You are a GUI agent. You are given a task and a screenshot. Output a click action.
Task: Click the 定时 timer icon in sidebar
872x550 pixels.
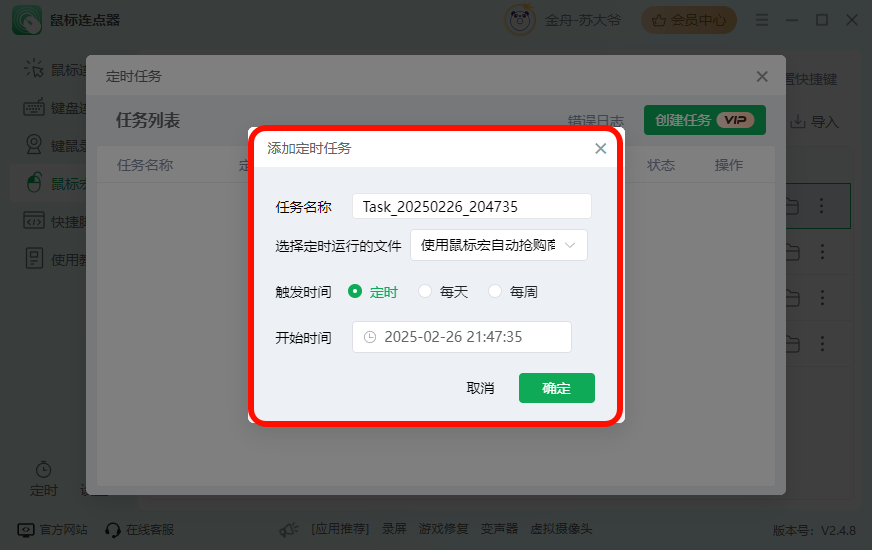coord(43,470)
